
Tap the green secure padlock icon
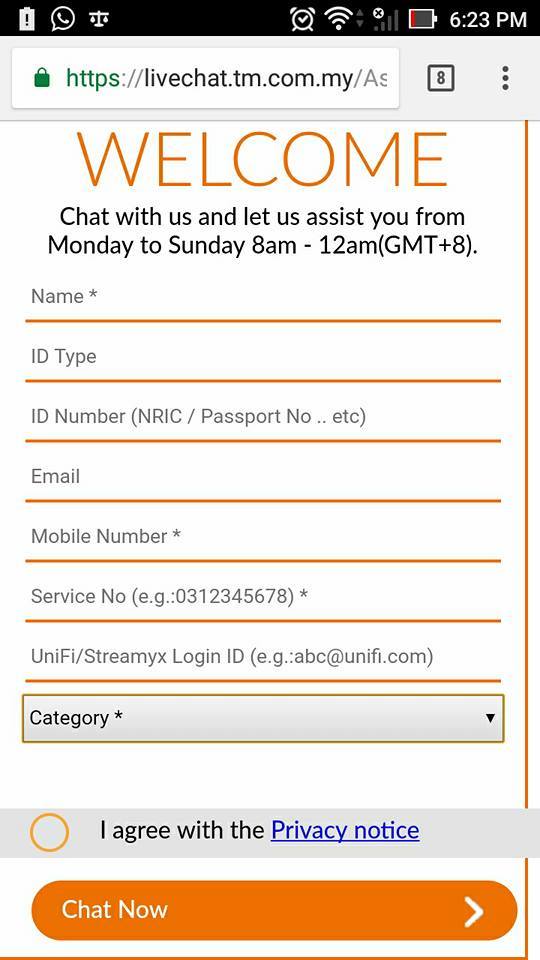(x=42, y=78)
